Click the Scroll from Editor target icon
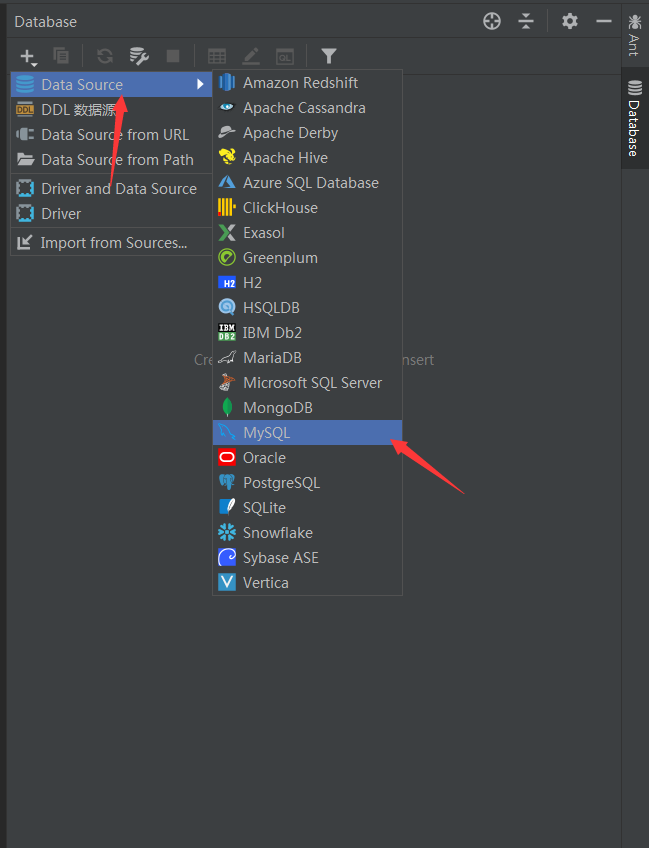Image resolution: width=649 pixels, height=848 pixels. point(492,22)
